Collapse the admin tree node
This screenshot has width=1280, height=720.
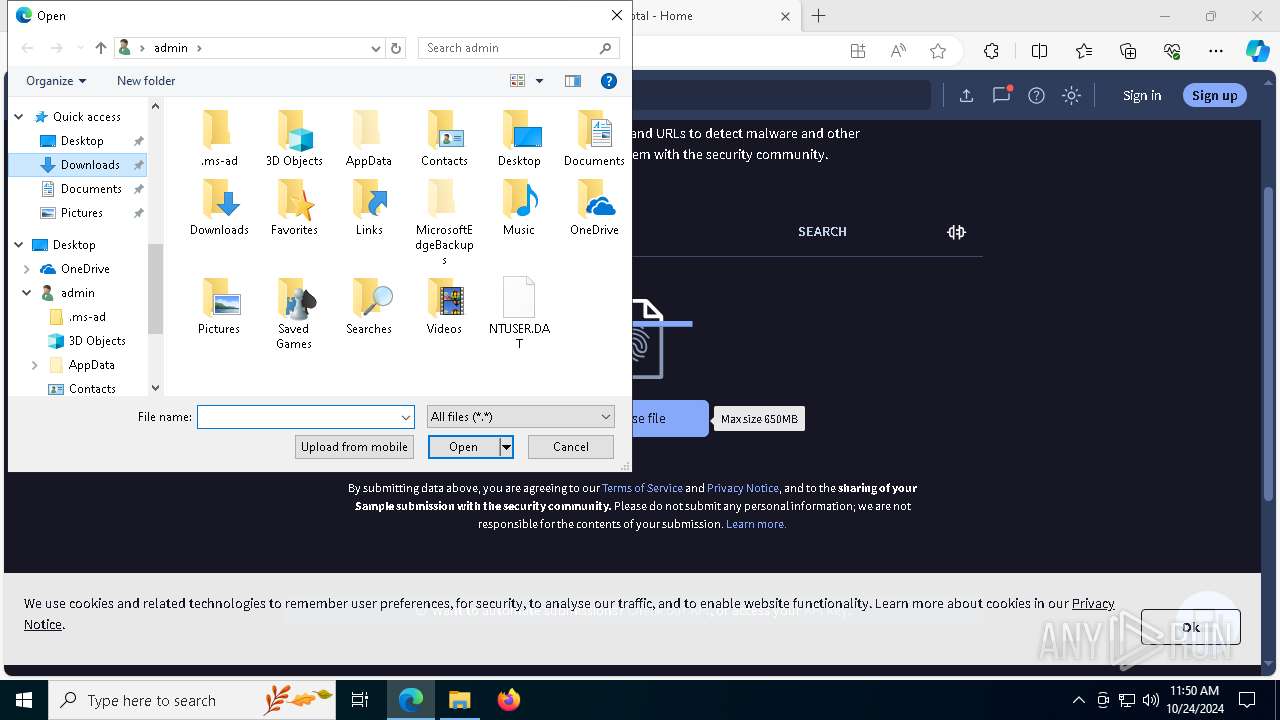pos(27,293)
